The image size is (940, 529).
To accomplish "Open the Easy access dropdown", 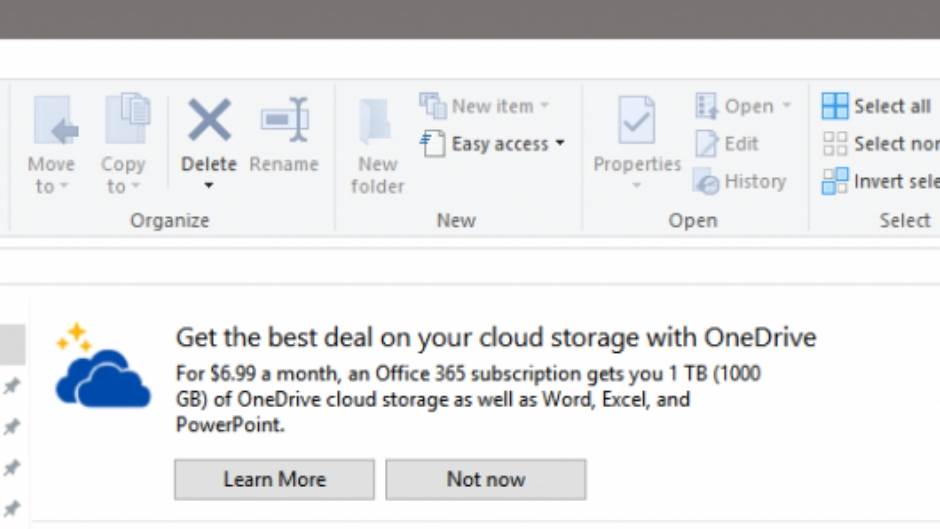I will (560, 144).
